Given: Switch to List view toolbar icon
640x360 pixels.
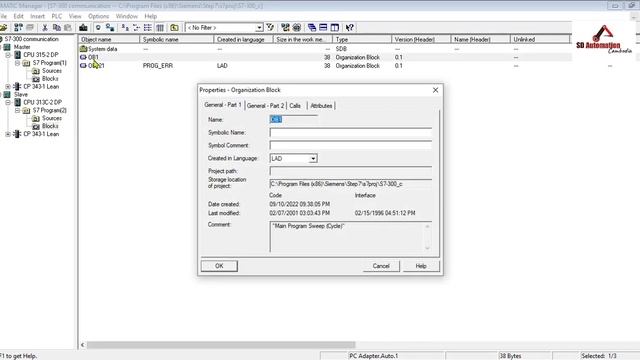Looking at the screenshot, I should [148, 27].
